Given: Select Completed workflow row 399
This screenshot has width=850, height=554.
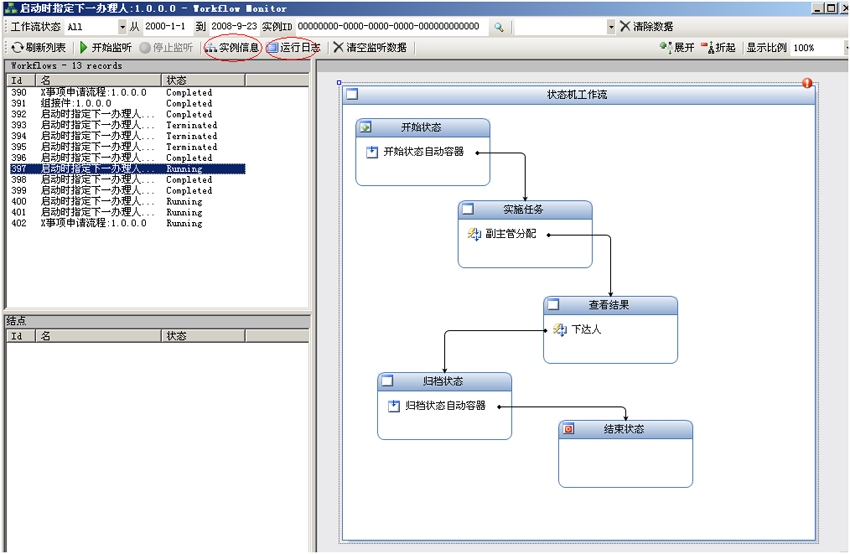Looking at the screenshot, I should 127,190.
